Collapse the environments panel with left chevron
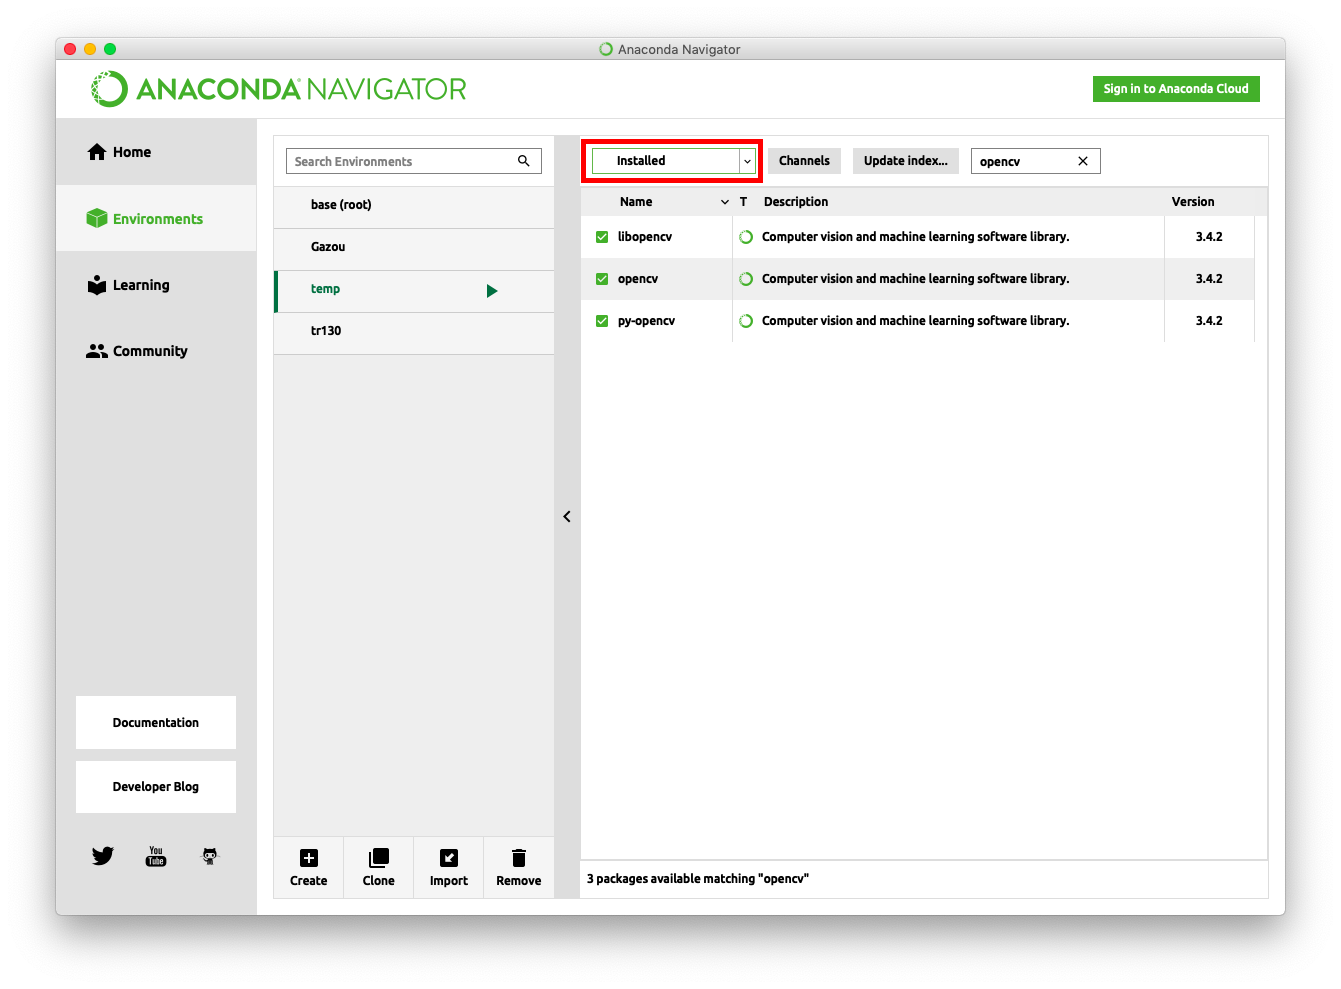 tap(567, 517)
